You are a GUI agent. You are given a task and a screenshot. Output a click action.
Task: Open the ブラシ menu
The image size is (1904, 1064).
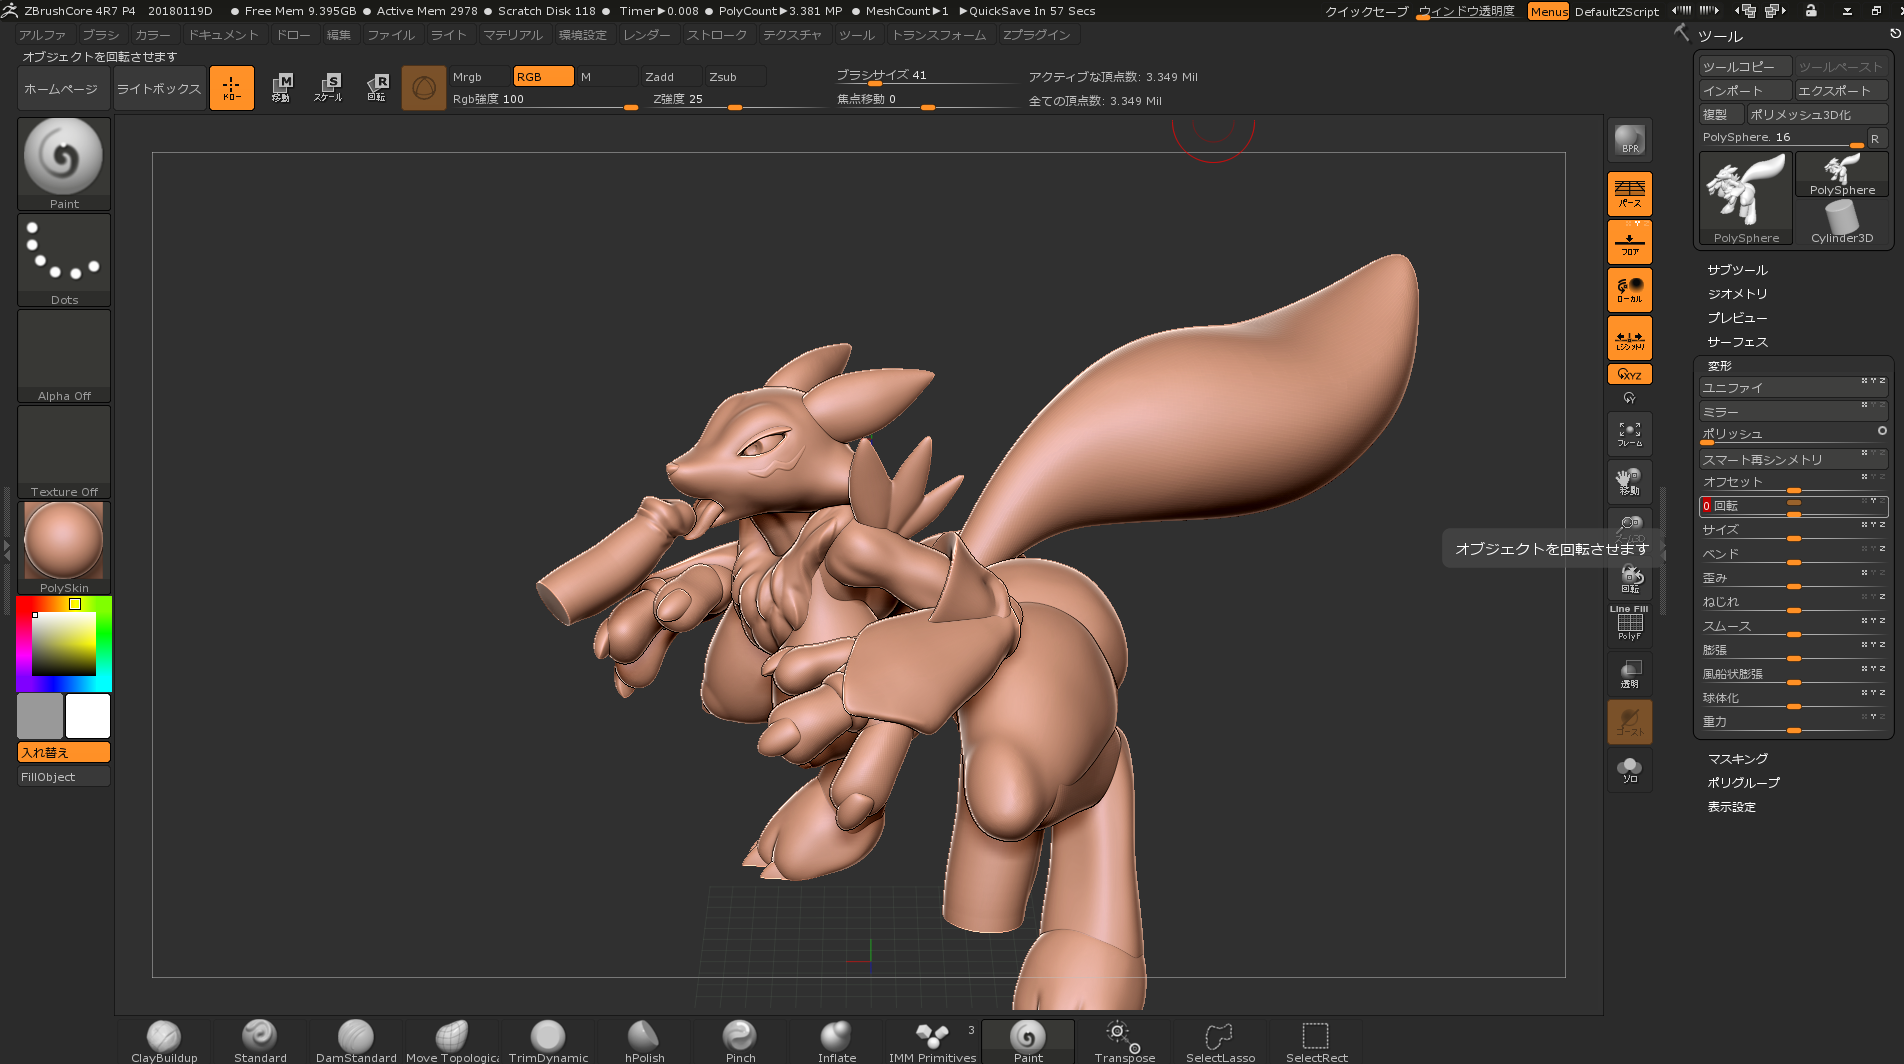(x=100, y=35)
